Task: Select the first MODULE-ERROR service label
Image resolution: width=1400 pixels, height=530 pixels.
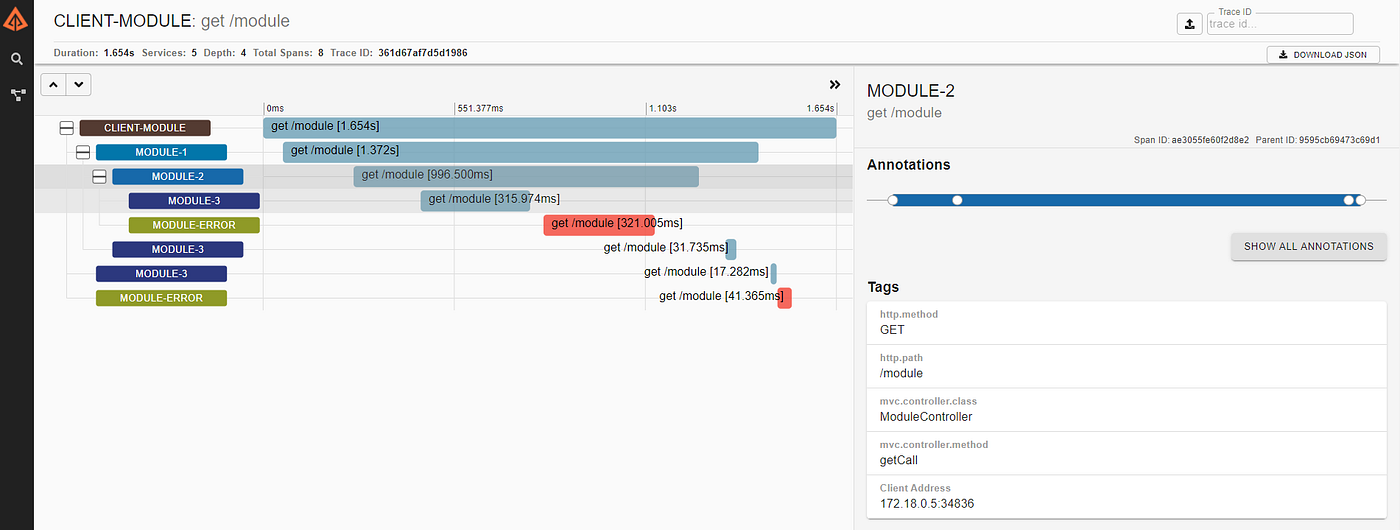Action: (x=194, y=225)
